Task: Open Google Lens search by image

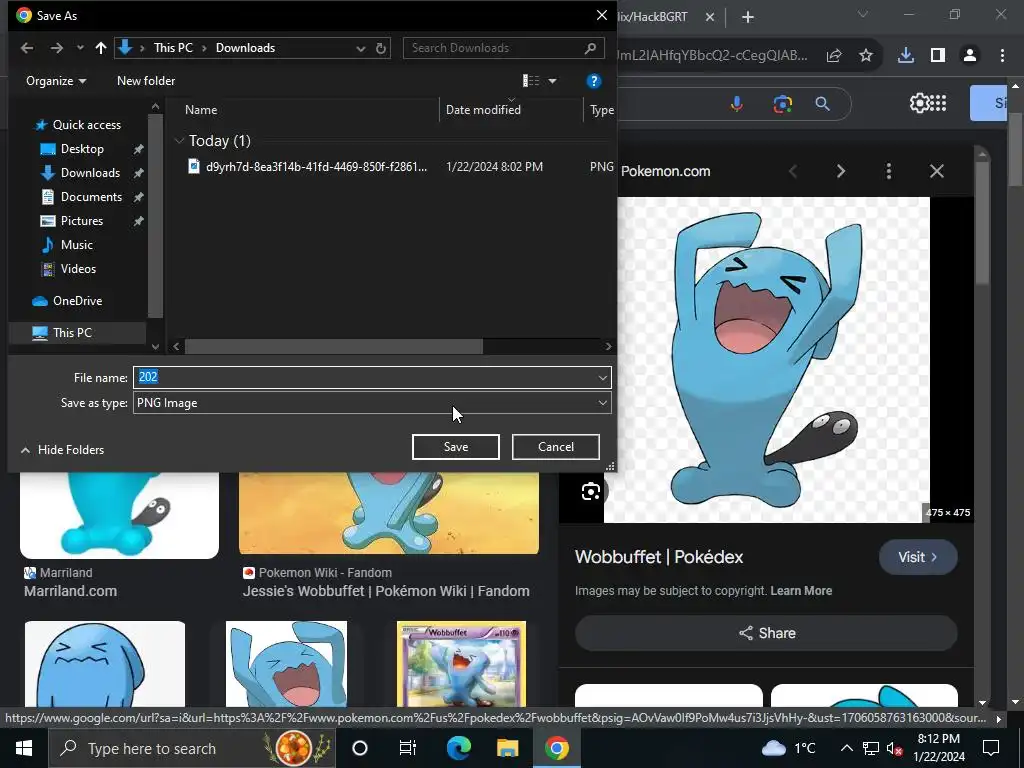Action: [782, 104]
